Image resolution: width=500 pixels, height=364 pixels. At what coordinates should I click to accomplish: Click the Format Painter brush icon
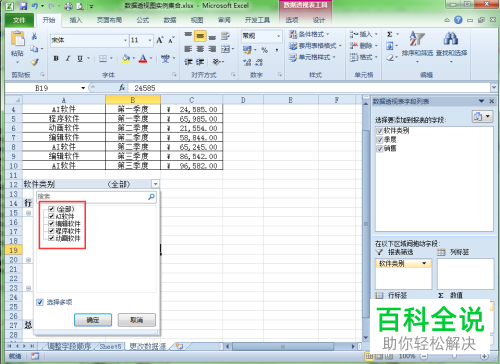point(35,62)
